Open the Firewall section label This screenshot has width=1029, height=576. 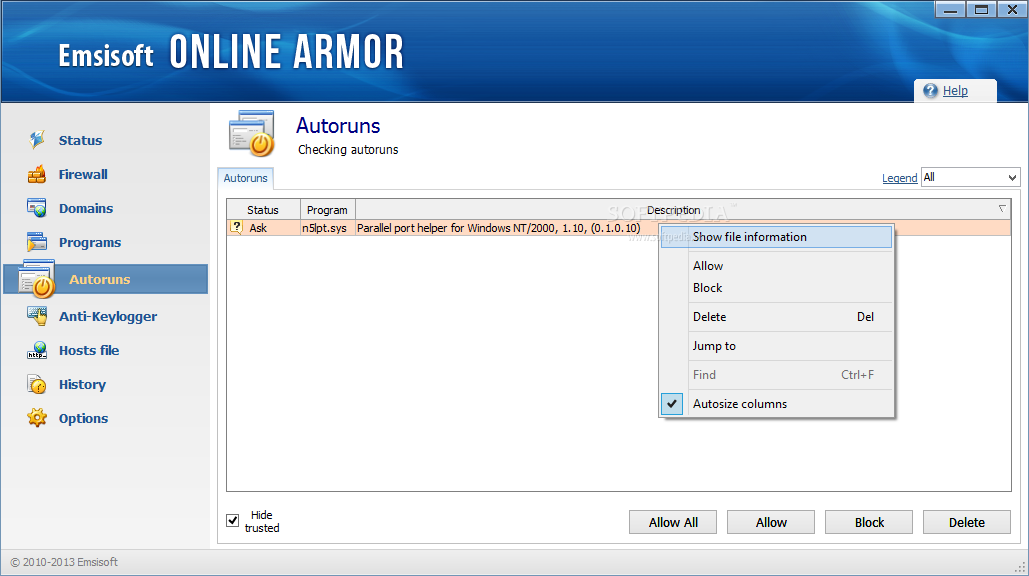(83, 174)
